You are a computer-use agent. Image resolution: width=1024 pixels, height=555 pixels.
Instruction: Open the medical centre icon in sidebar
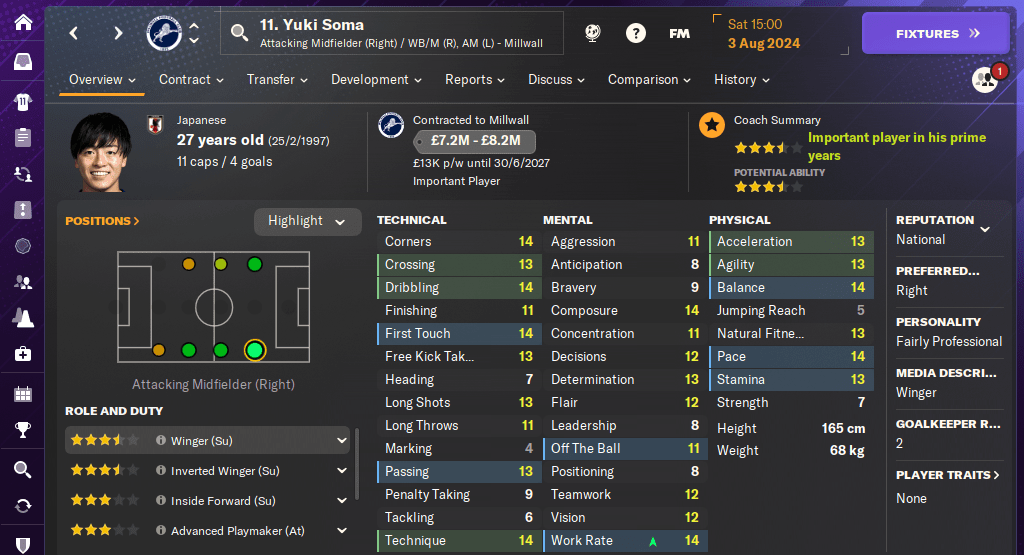pos(22,354)
